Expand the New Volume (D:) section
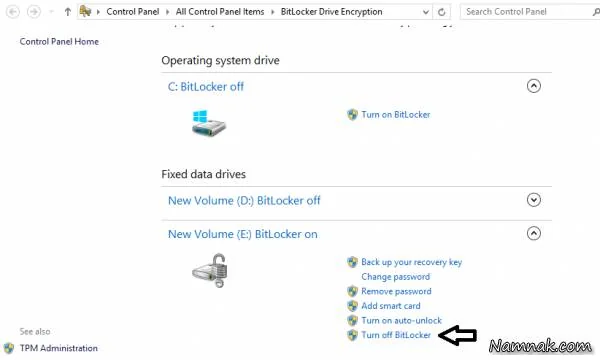 [x=533, y=200]
